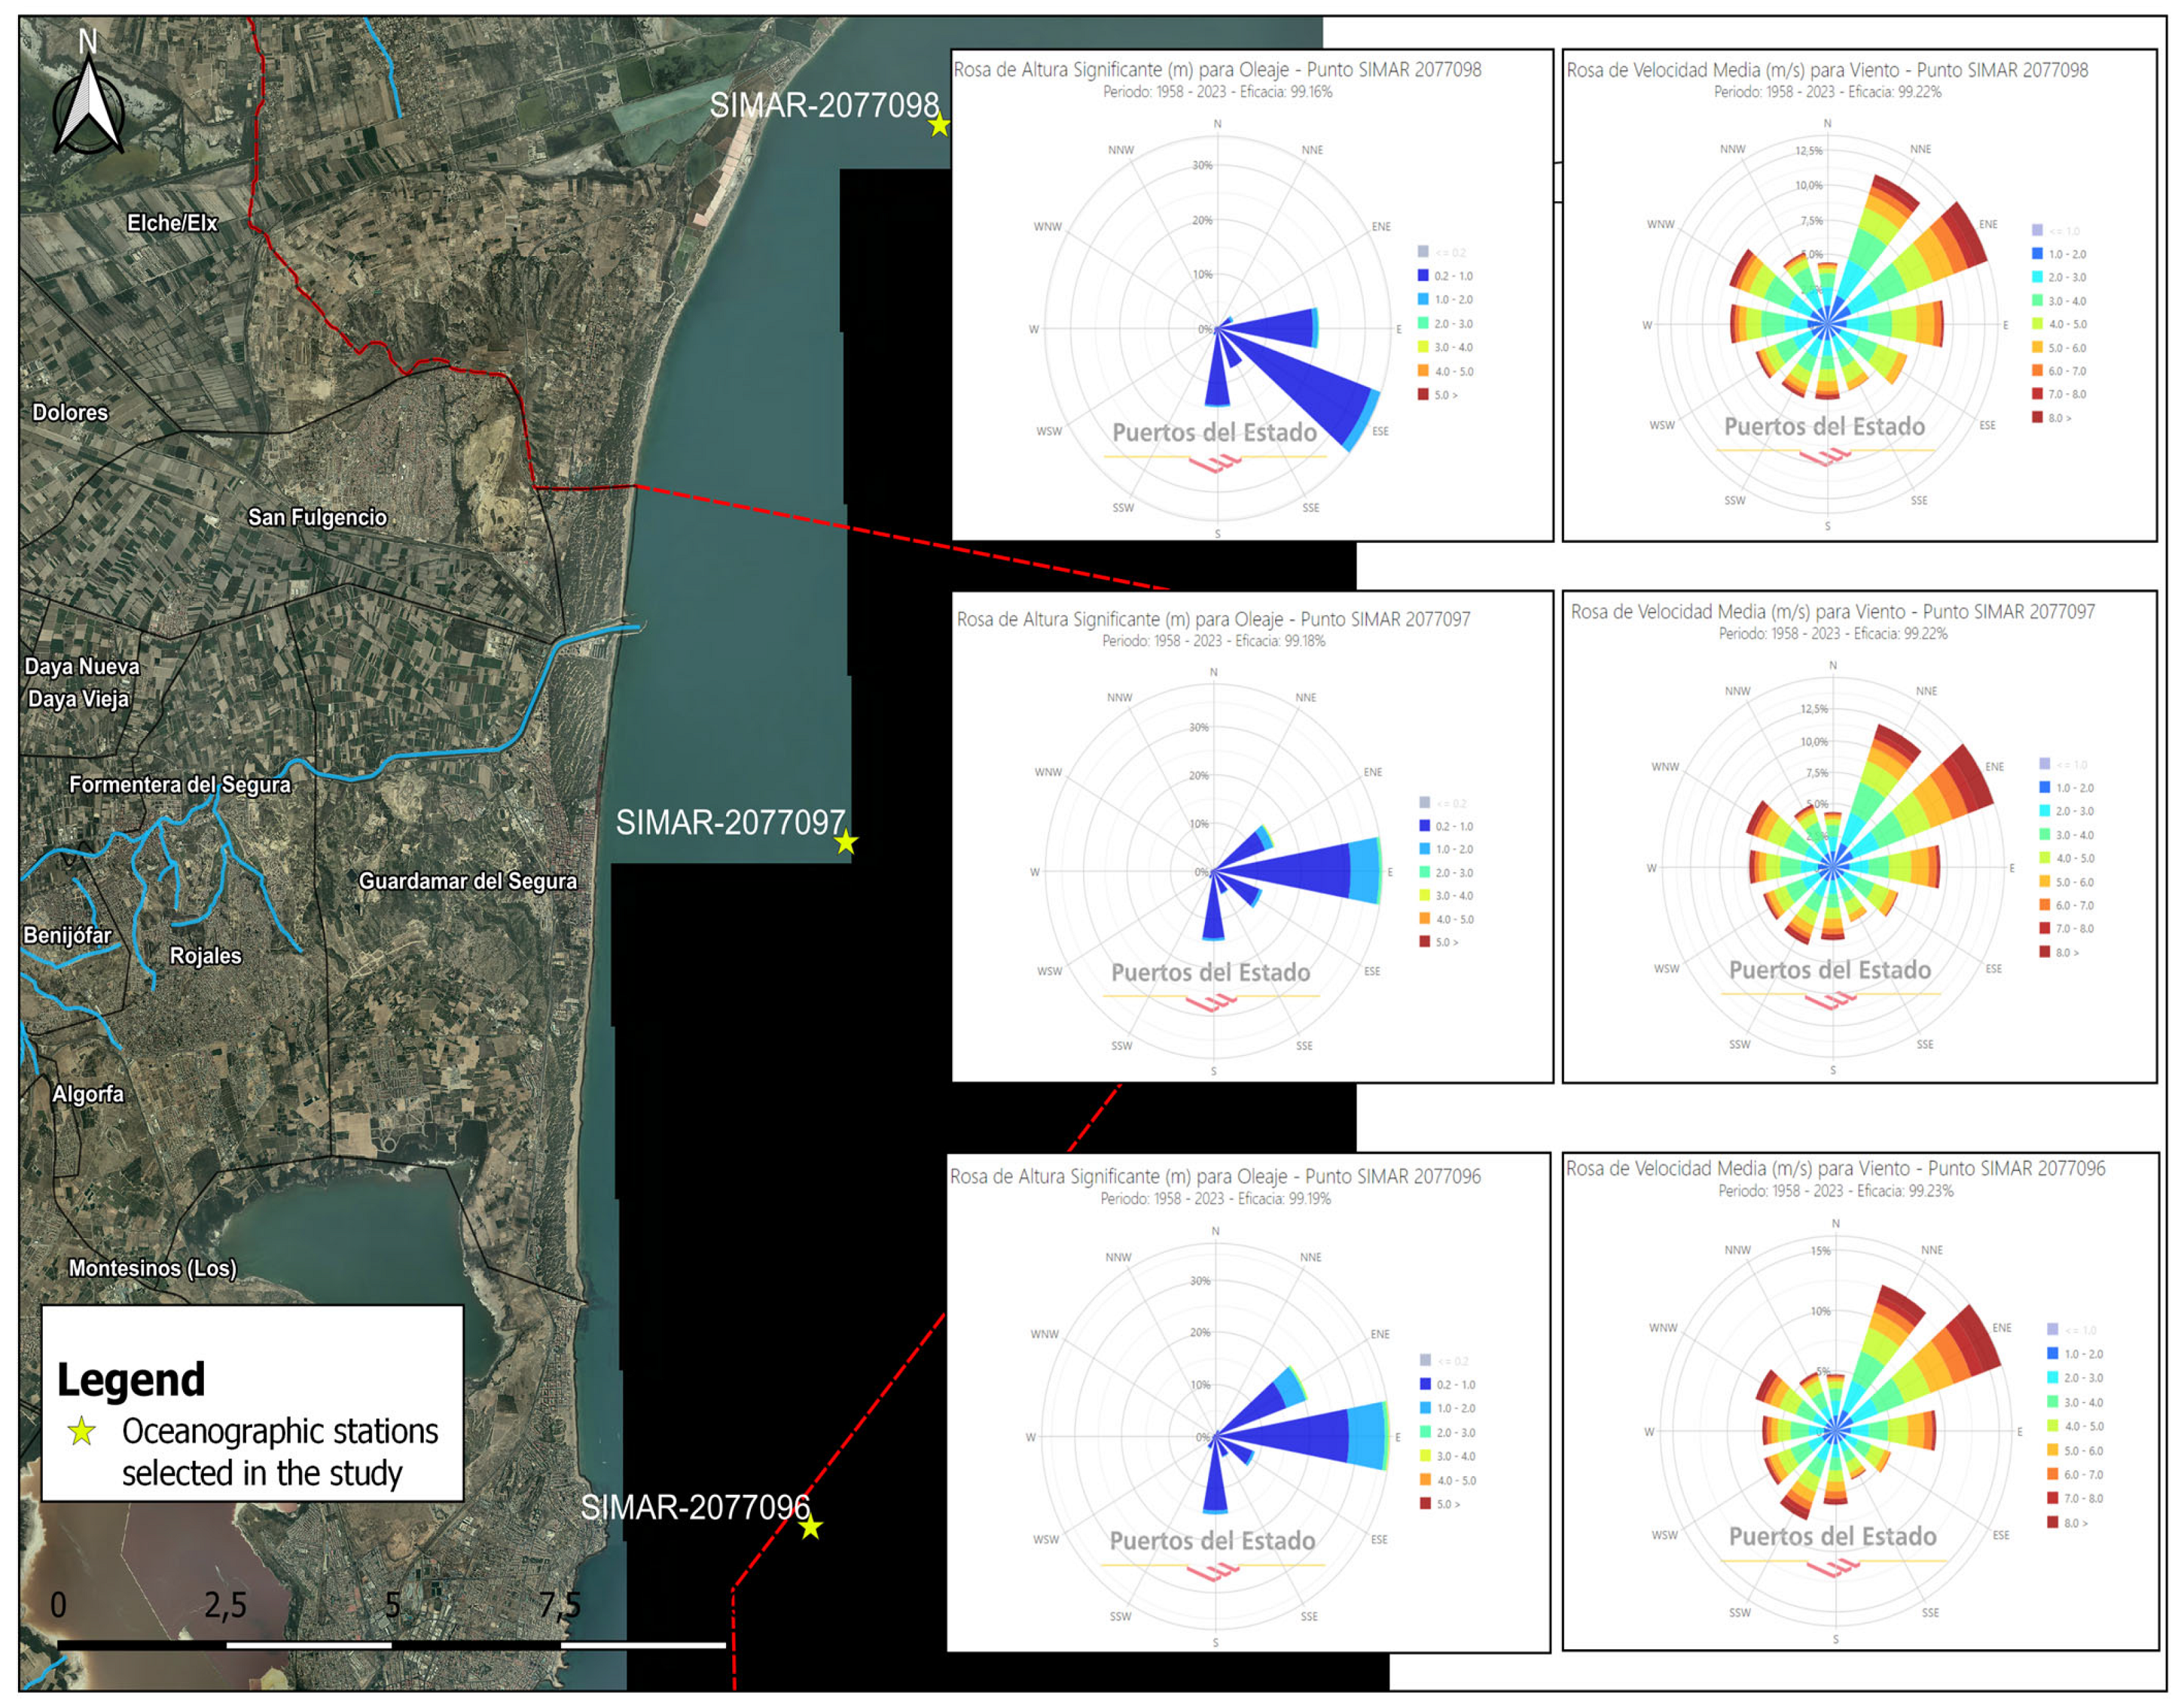Click the yellow star at SIMAR-2077097
This screenshot has height=1708, width=2181.
[846, 842]
